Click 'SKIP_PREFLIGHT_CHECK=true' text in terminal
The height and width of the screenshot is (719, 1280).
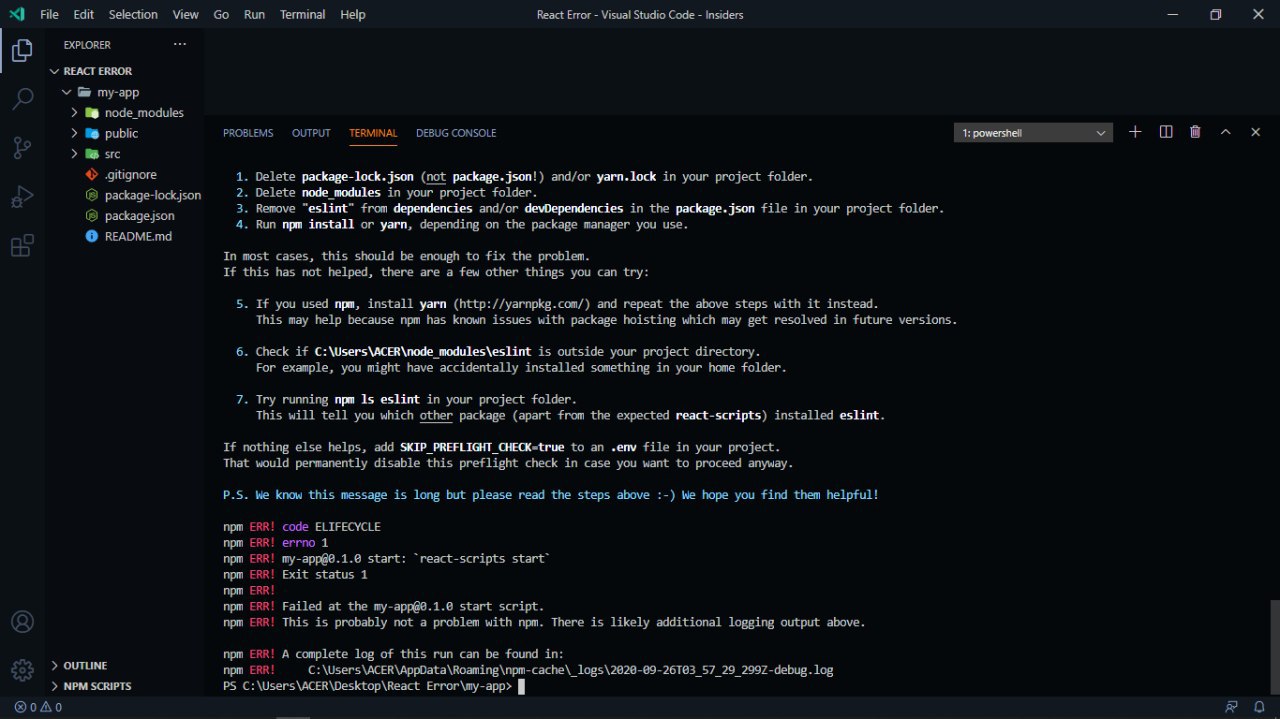tap(482, 447)
